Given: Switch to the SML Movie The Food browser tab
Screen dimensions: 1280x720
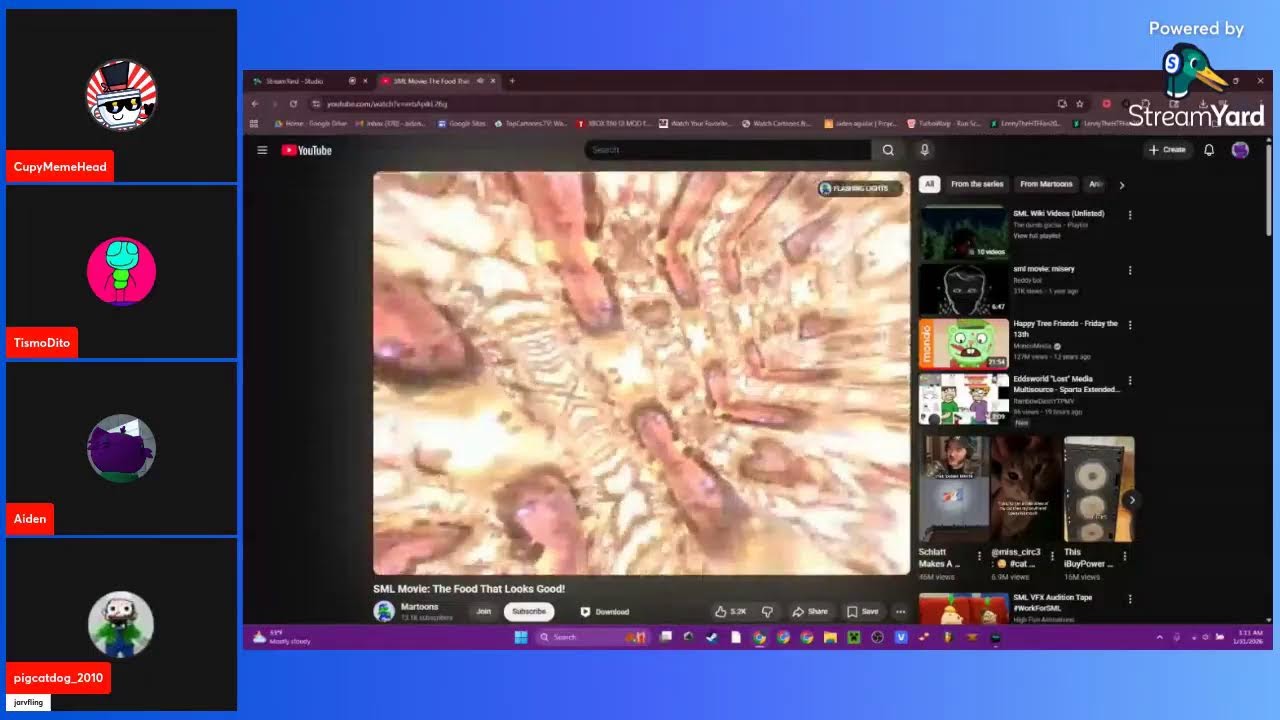Looking at the screenshot, I should coord(437,81).
